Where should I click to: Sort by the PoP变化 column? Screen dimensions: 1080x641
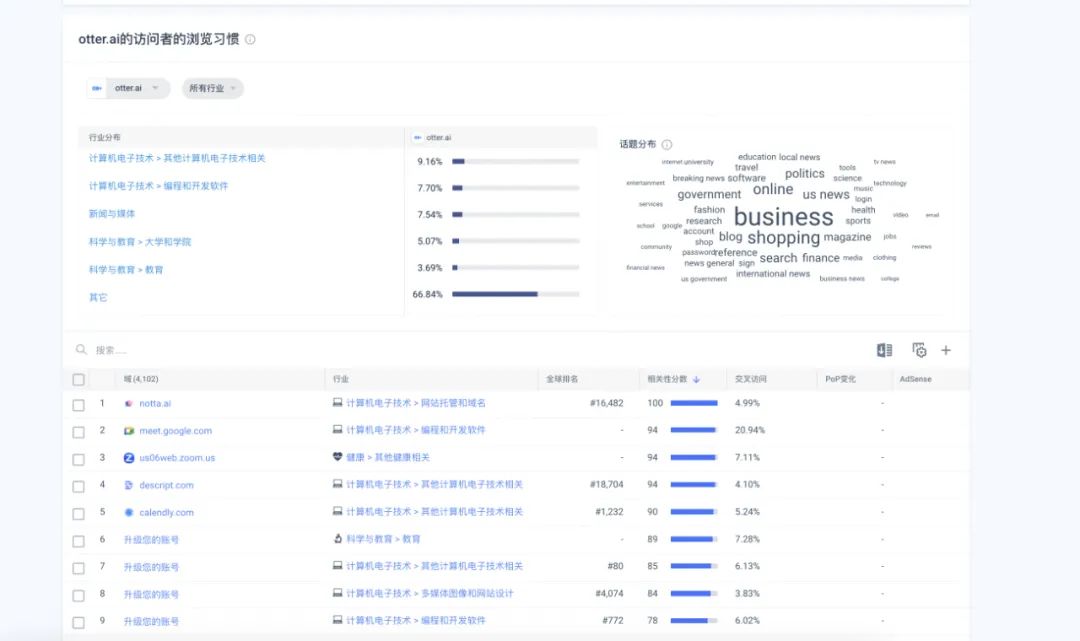pos(840,379)
